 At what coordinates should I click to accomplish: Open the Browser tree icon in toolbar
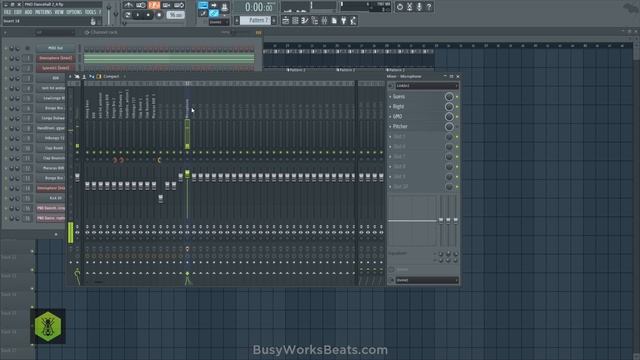314,20
